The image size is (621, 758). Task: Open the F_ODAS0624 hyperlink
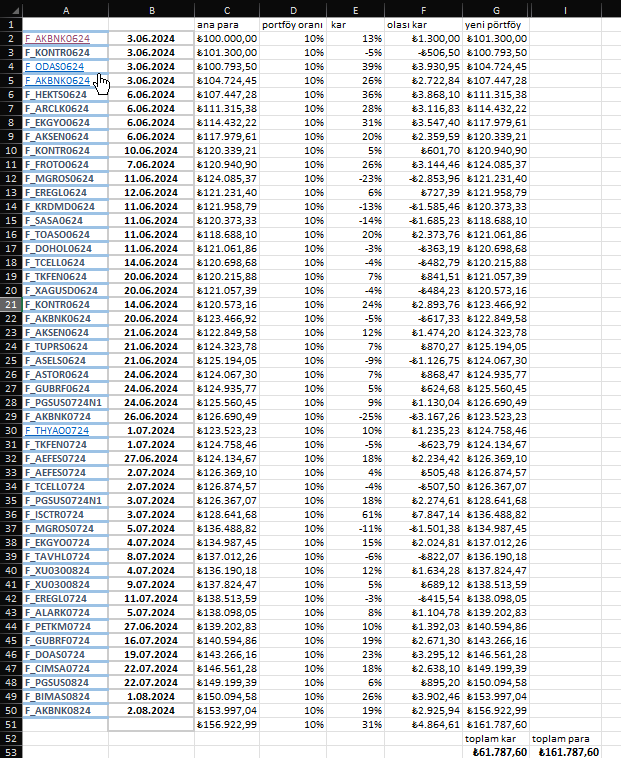(x=55, y=67)
